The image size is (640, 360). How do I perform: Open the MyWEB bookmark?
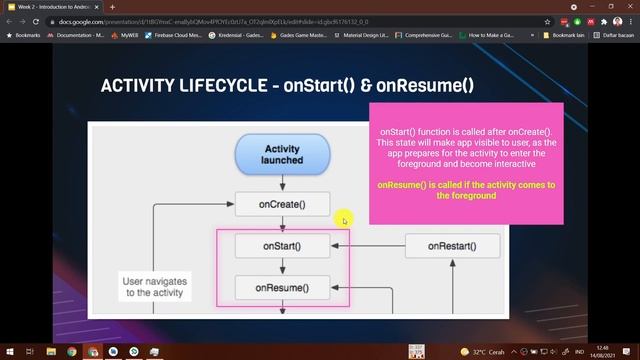click(125, 36)
